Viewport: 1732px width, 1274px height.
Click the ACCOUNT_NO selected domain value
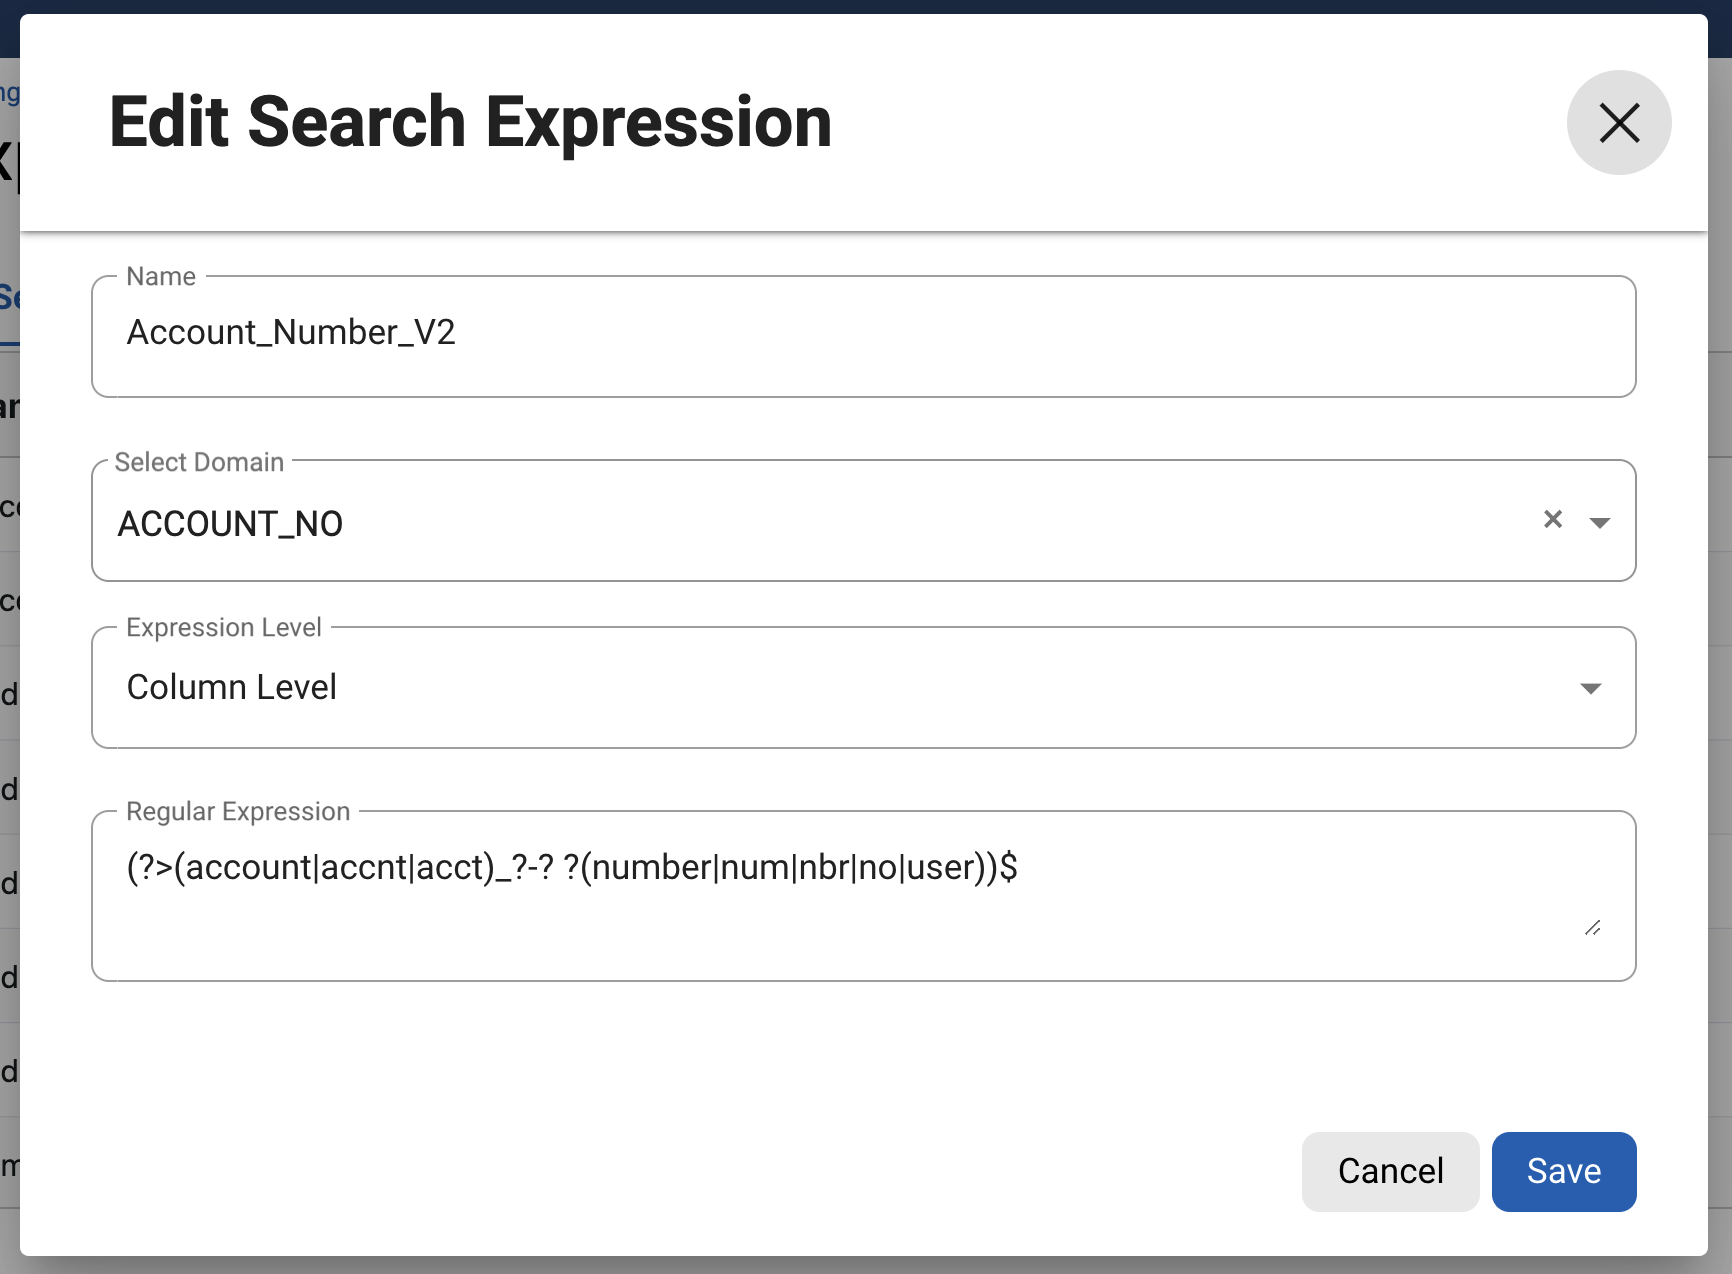(x=230, y=523)
